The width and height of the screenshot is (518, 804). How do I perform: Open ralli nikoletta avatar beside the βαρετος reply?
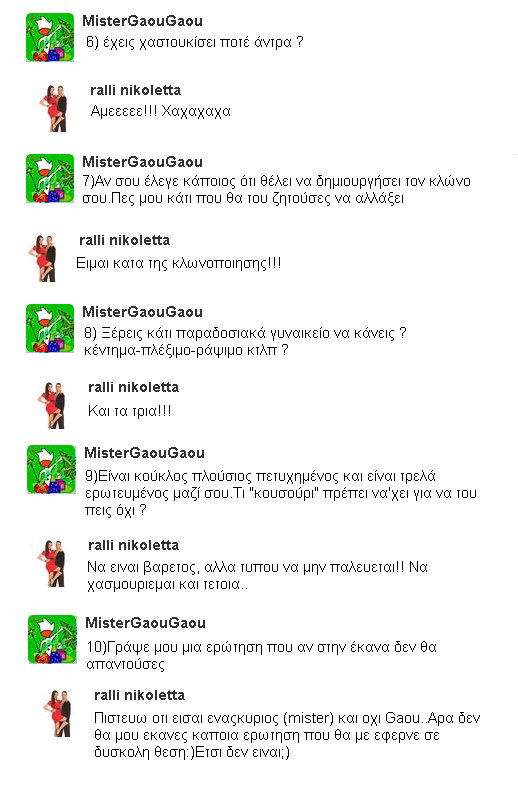[52, 563]
